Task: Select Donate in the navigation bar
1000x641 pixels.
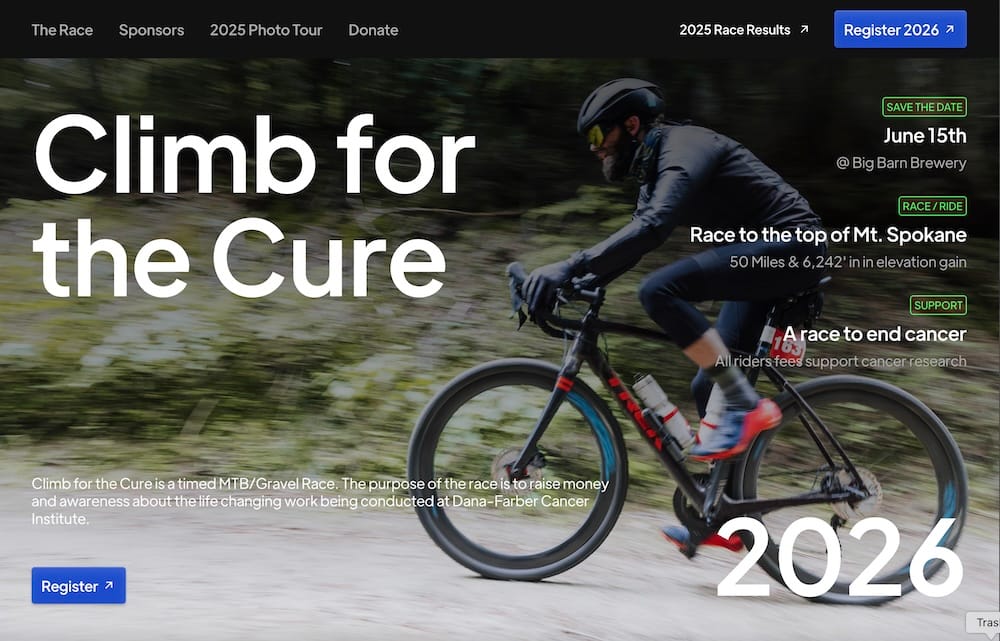Action: [373, 30]
